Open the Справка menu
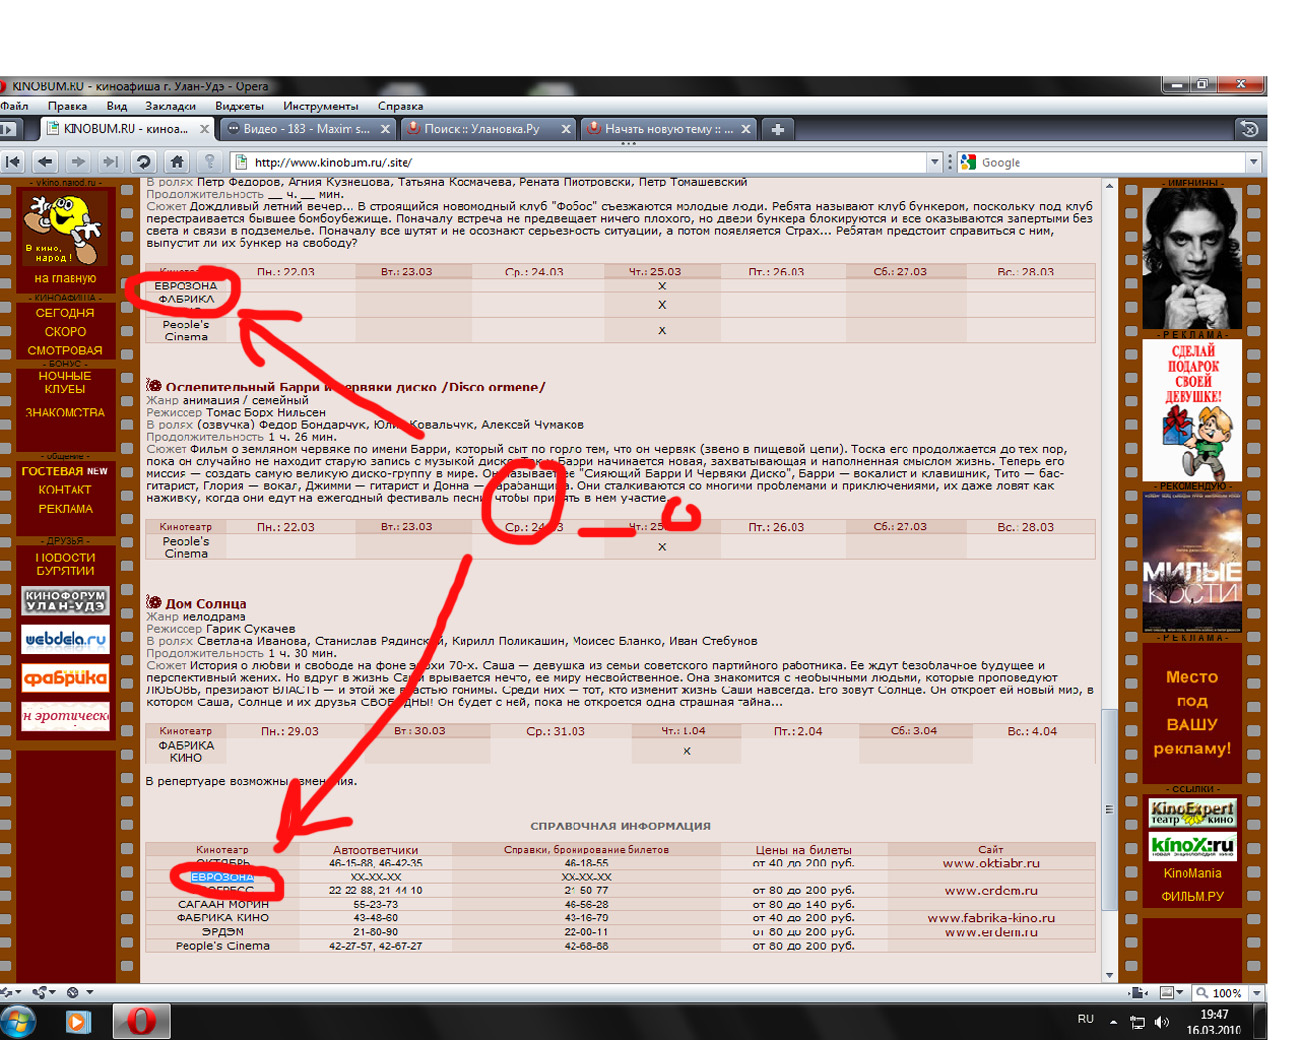The height and width of the screenshot is (1040, 1300). click(x=400, y=106)
